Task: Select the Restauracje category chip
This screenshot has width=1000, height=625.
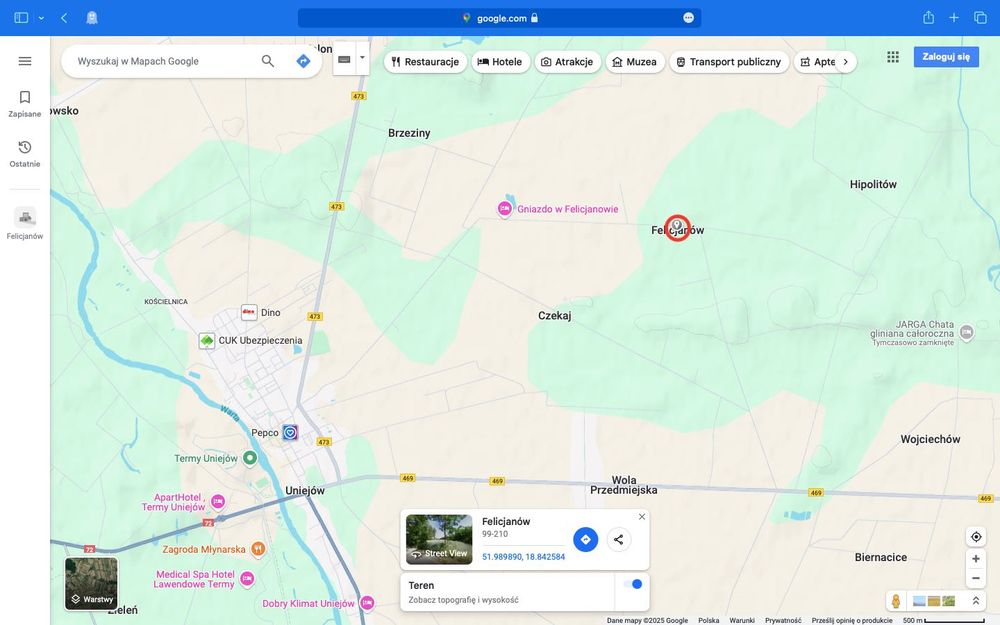Action: (x=425, y=62)
